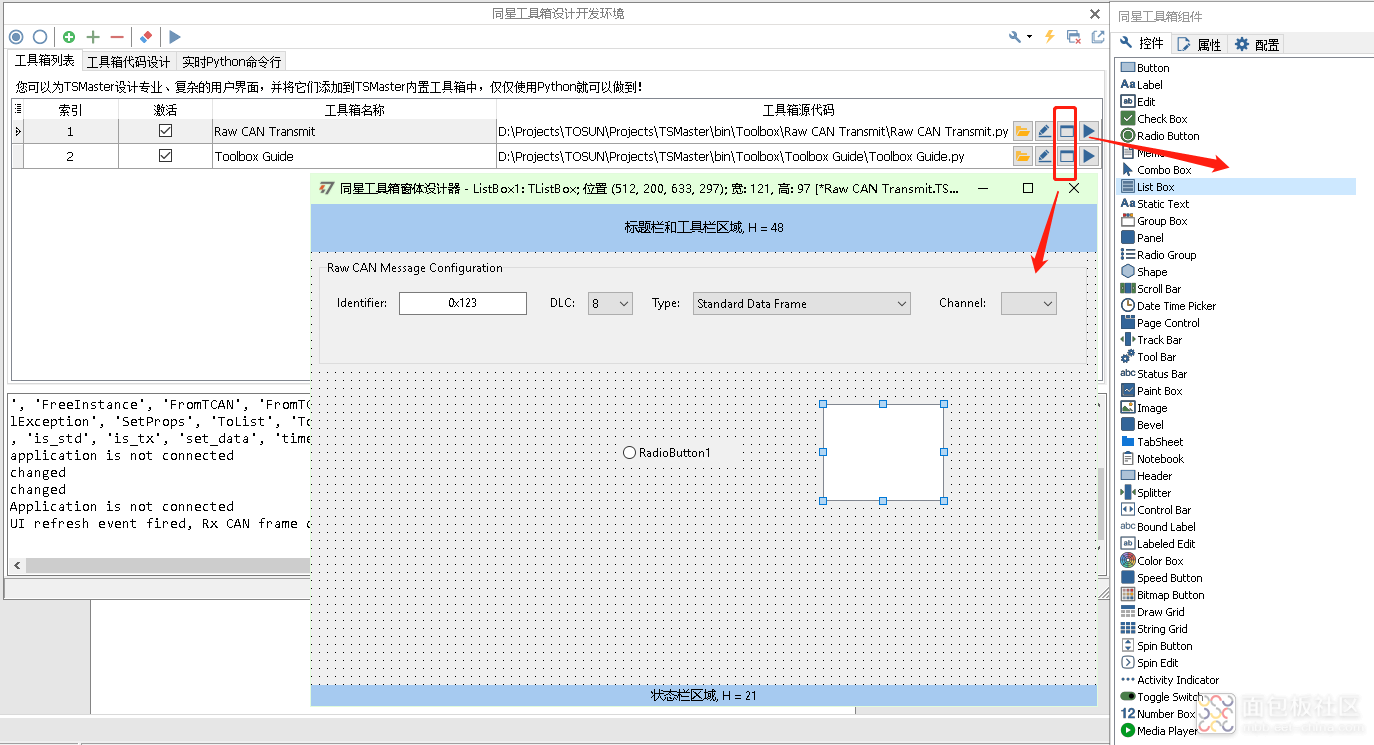Image resolution: width=1374 pixels, height=745 pixels.
Task: Open form designer for Raw CAN Transmit
Action: pos(1066,131)
